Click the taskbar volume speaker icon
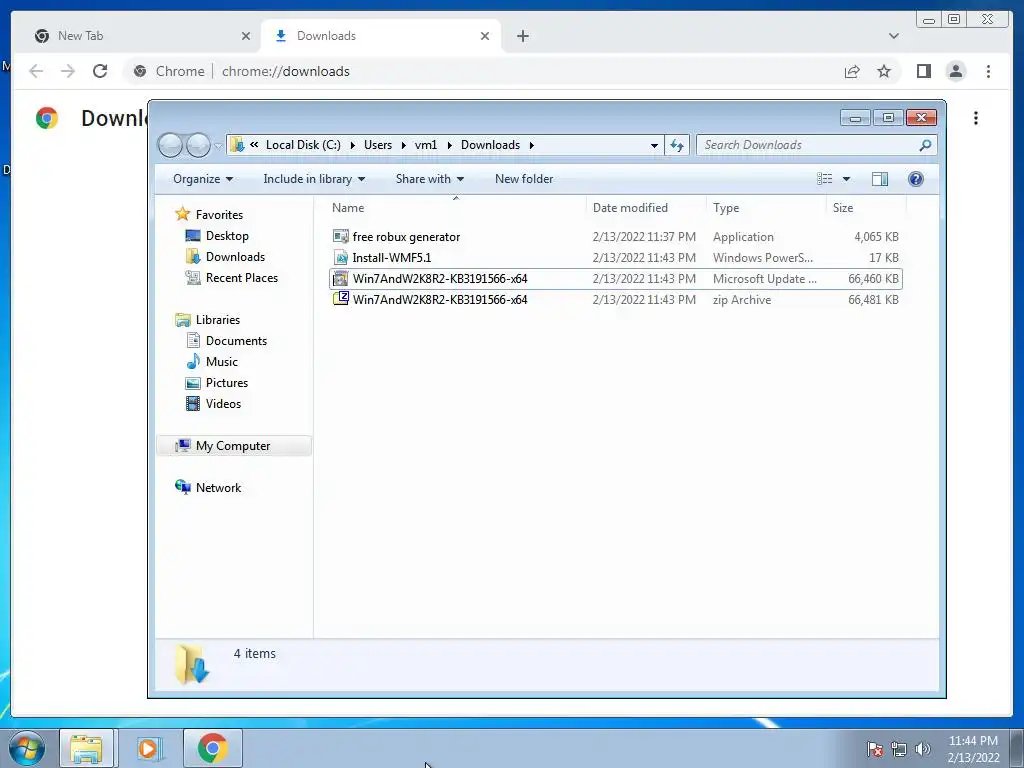 point(923,749)
